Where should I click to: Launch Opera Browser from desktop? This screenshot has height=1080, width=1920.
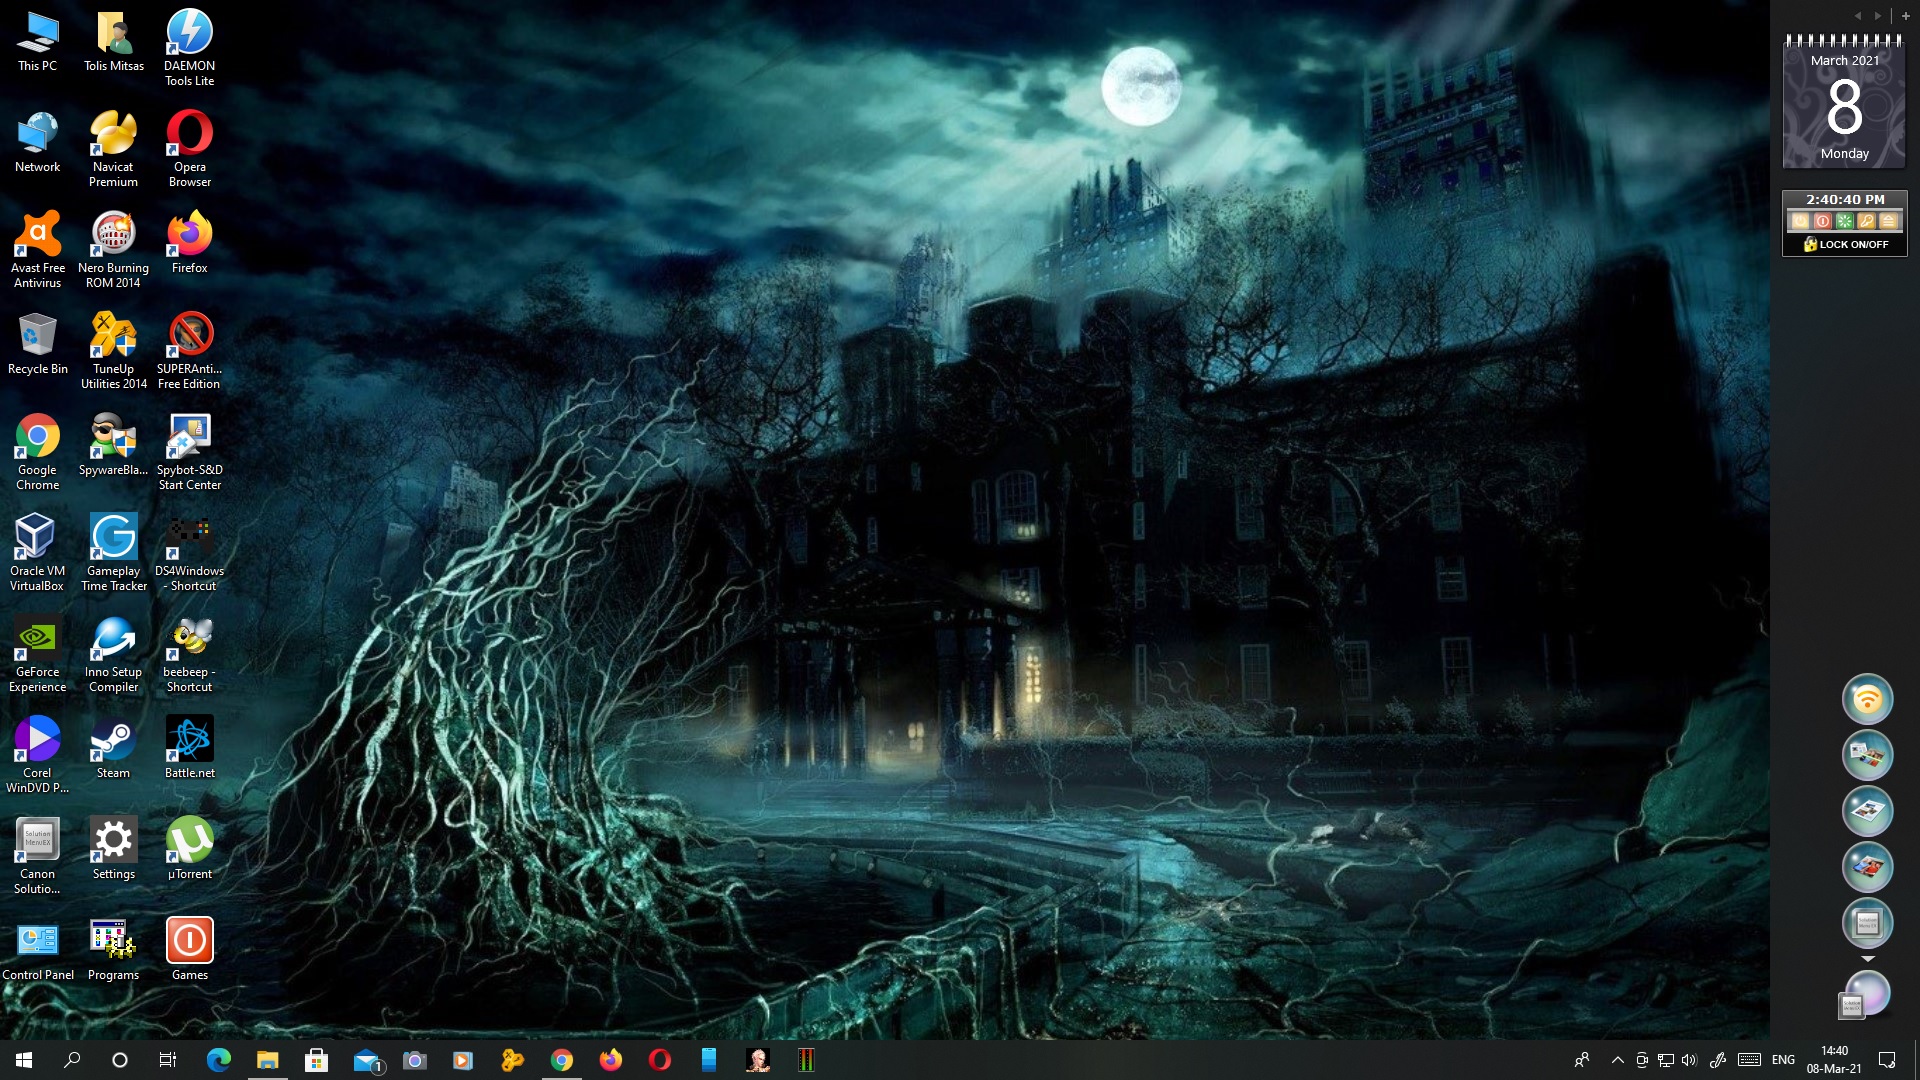pos(190,149)
